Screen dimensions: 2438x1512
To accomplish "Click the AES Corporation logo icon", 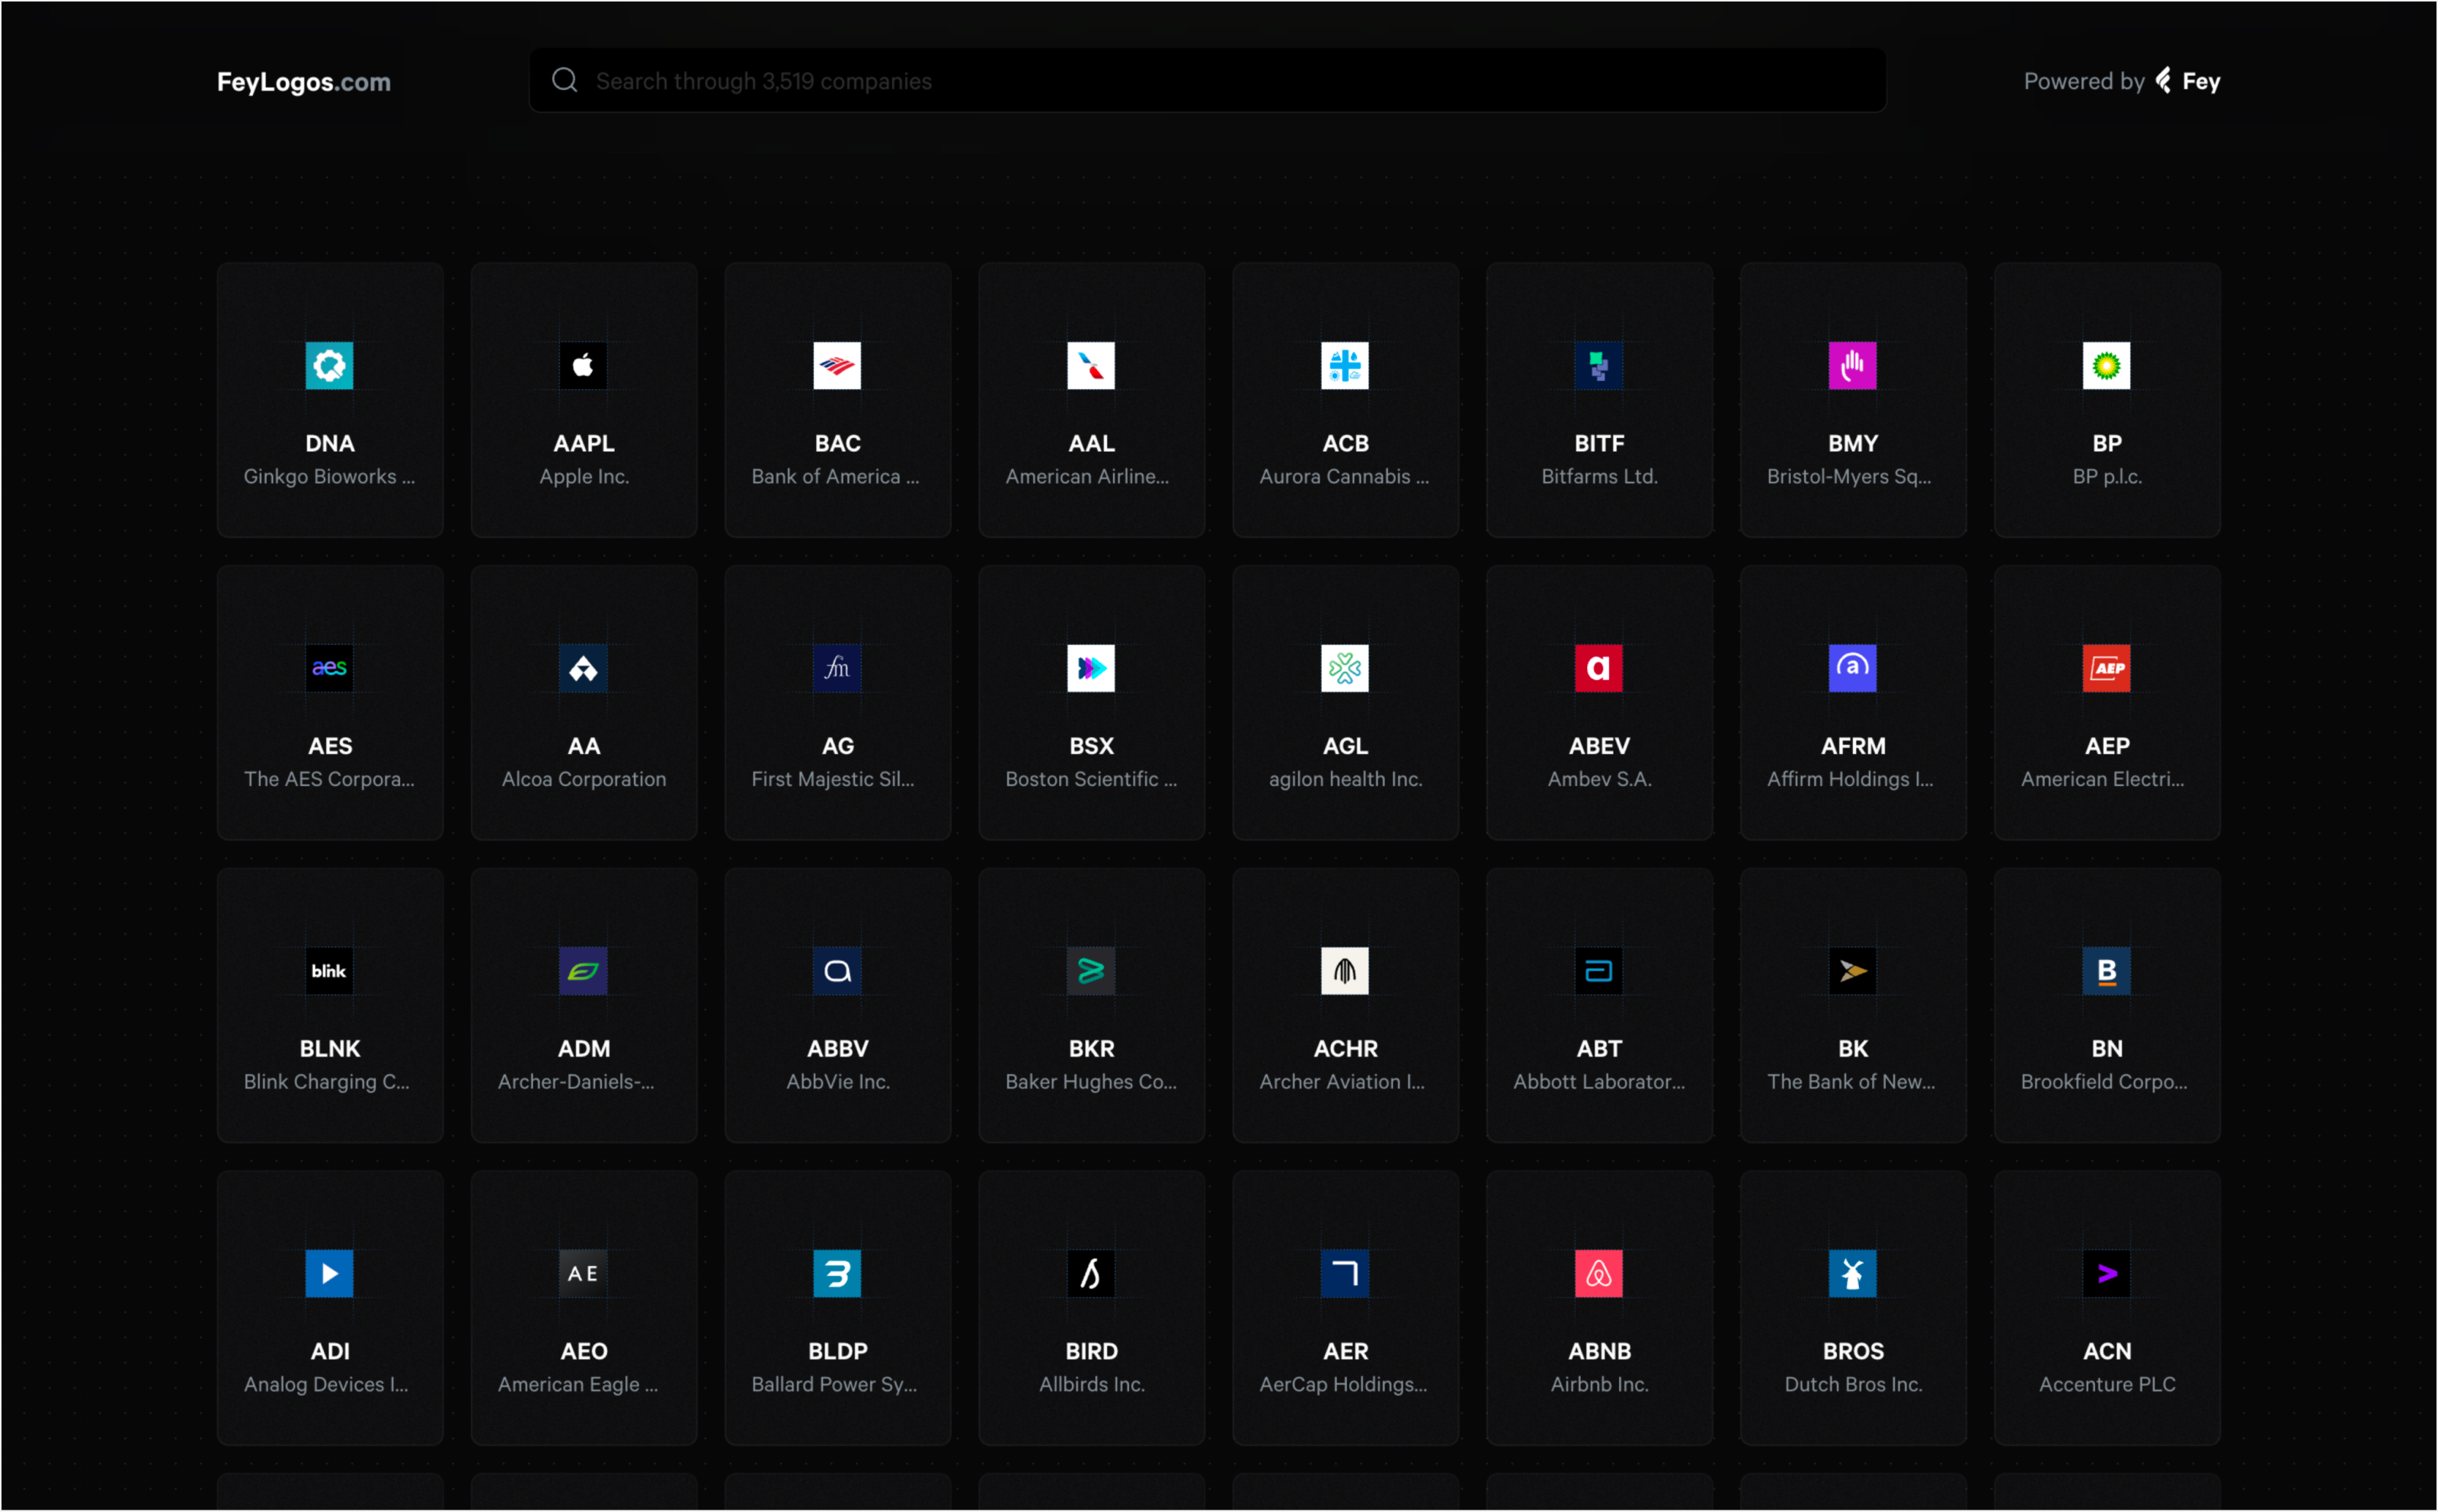I will pyautogui.click(x=329, y=668).
